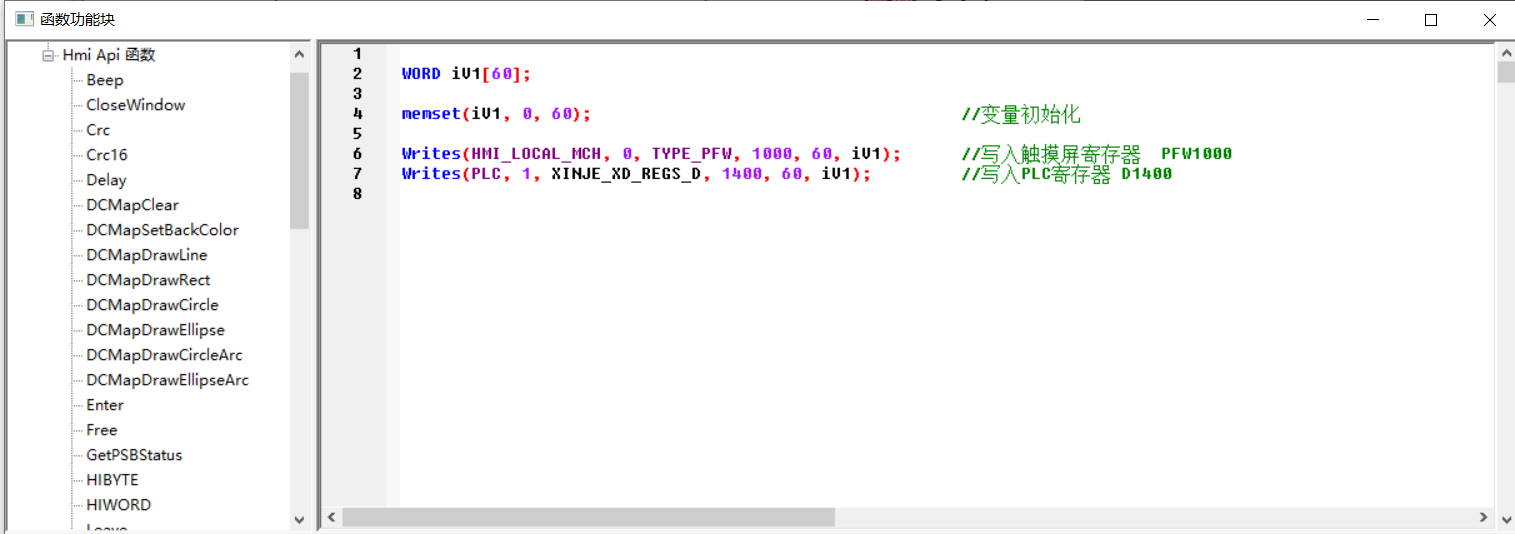Click the code editor's right scroll arrow

pyautogui.click(x=1484, y=517)
